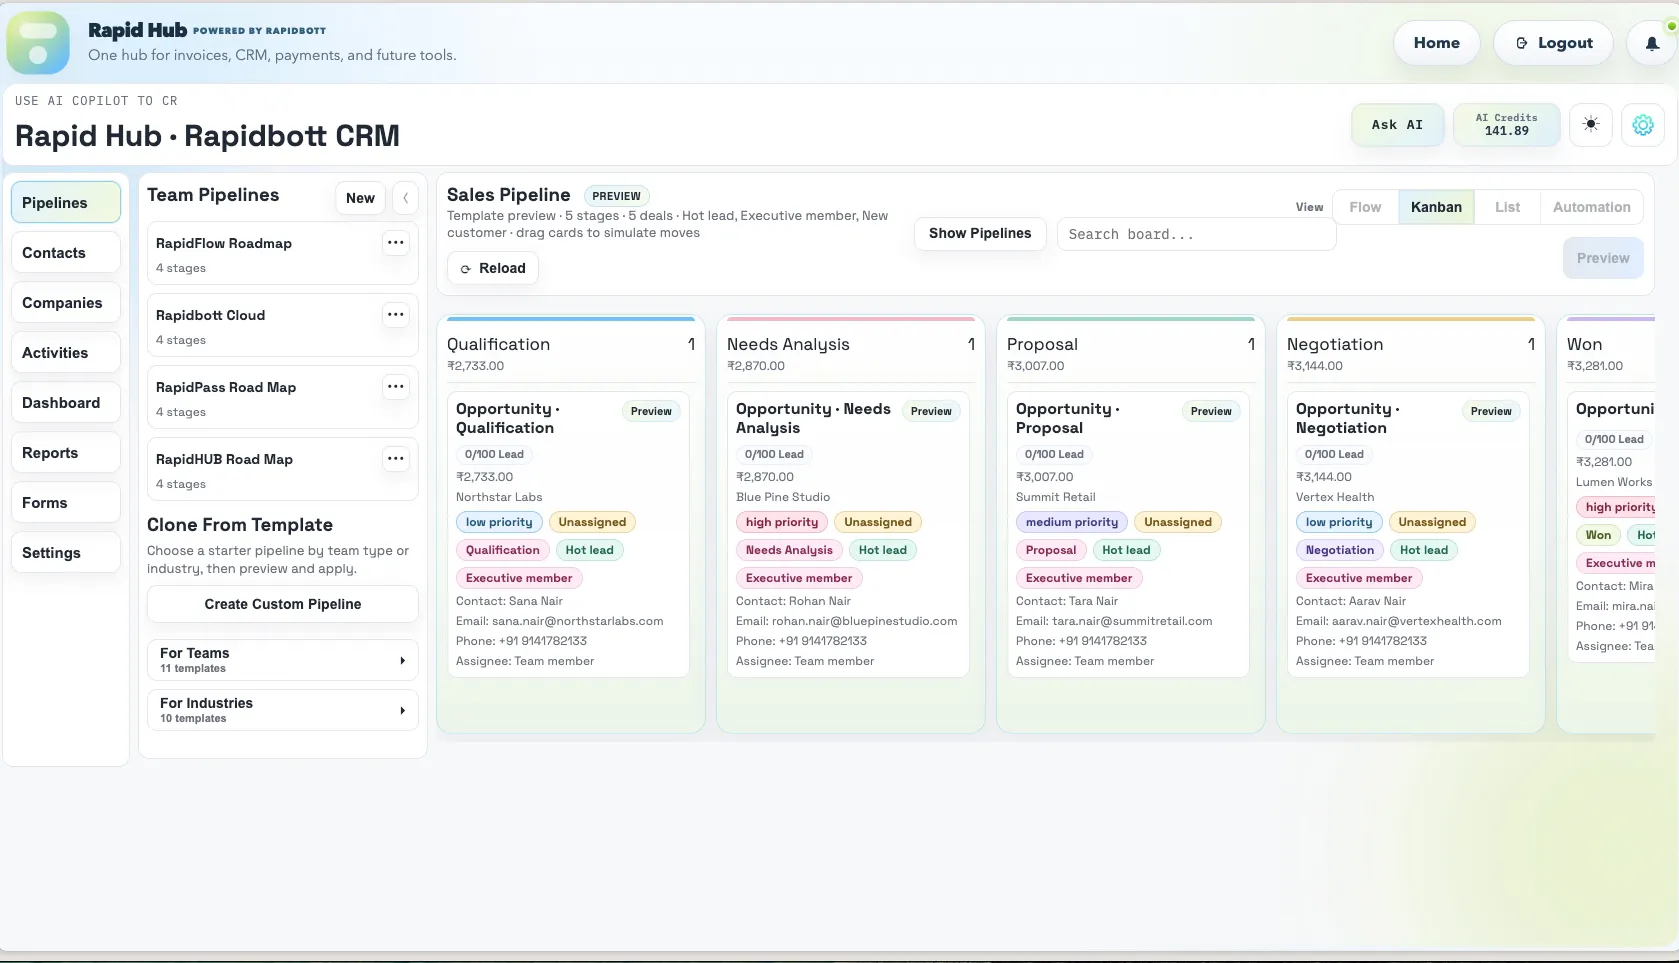Click 0/100 Lead badge on Proposal card

click(1054, 454)
